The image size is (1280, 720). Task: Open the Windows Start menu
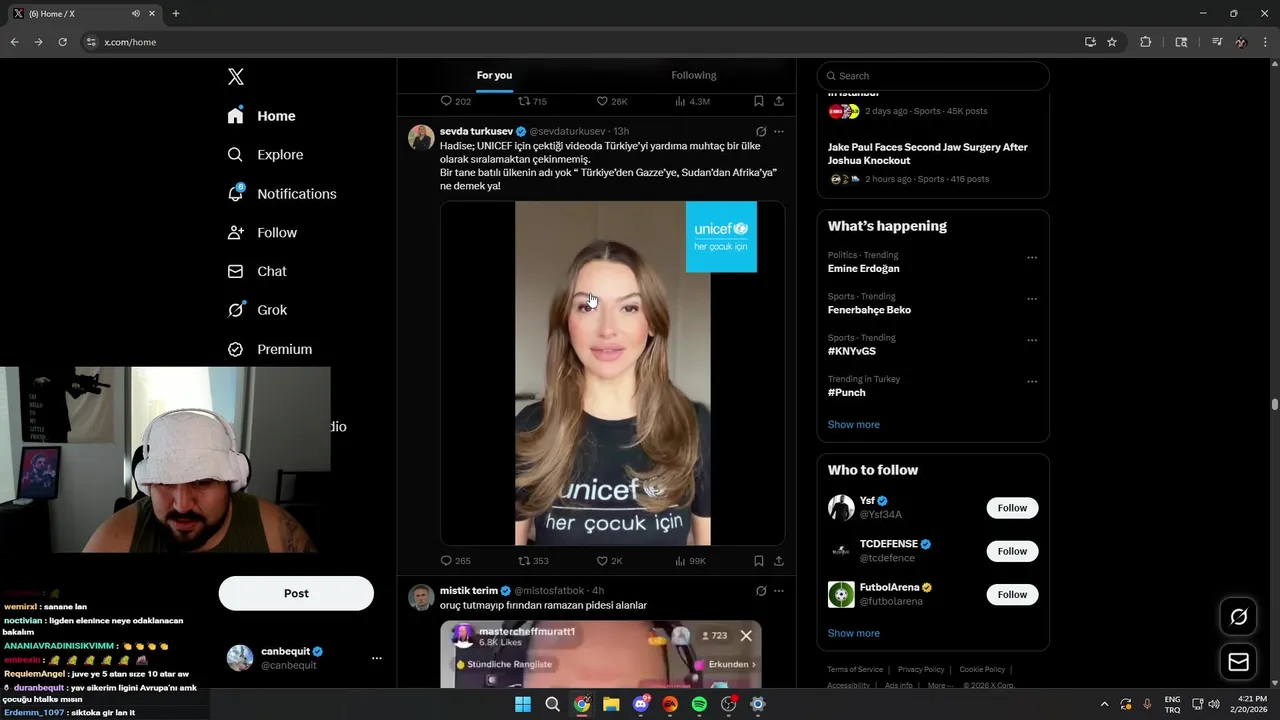click(523, 704)
